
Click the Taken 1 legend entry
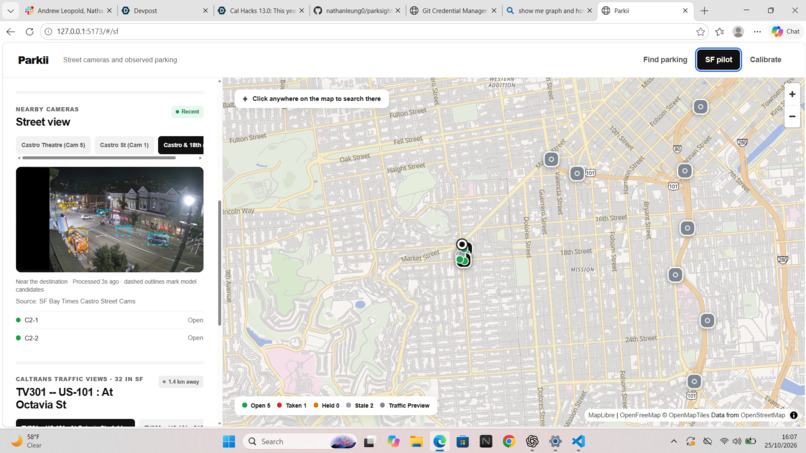pos(291,405)
